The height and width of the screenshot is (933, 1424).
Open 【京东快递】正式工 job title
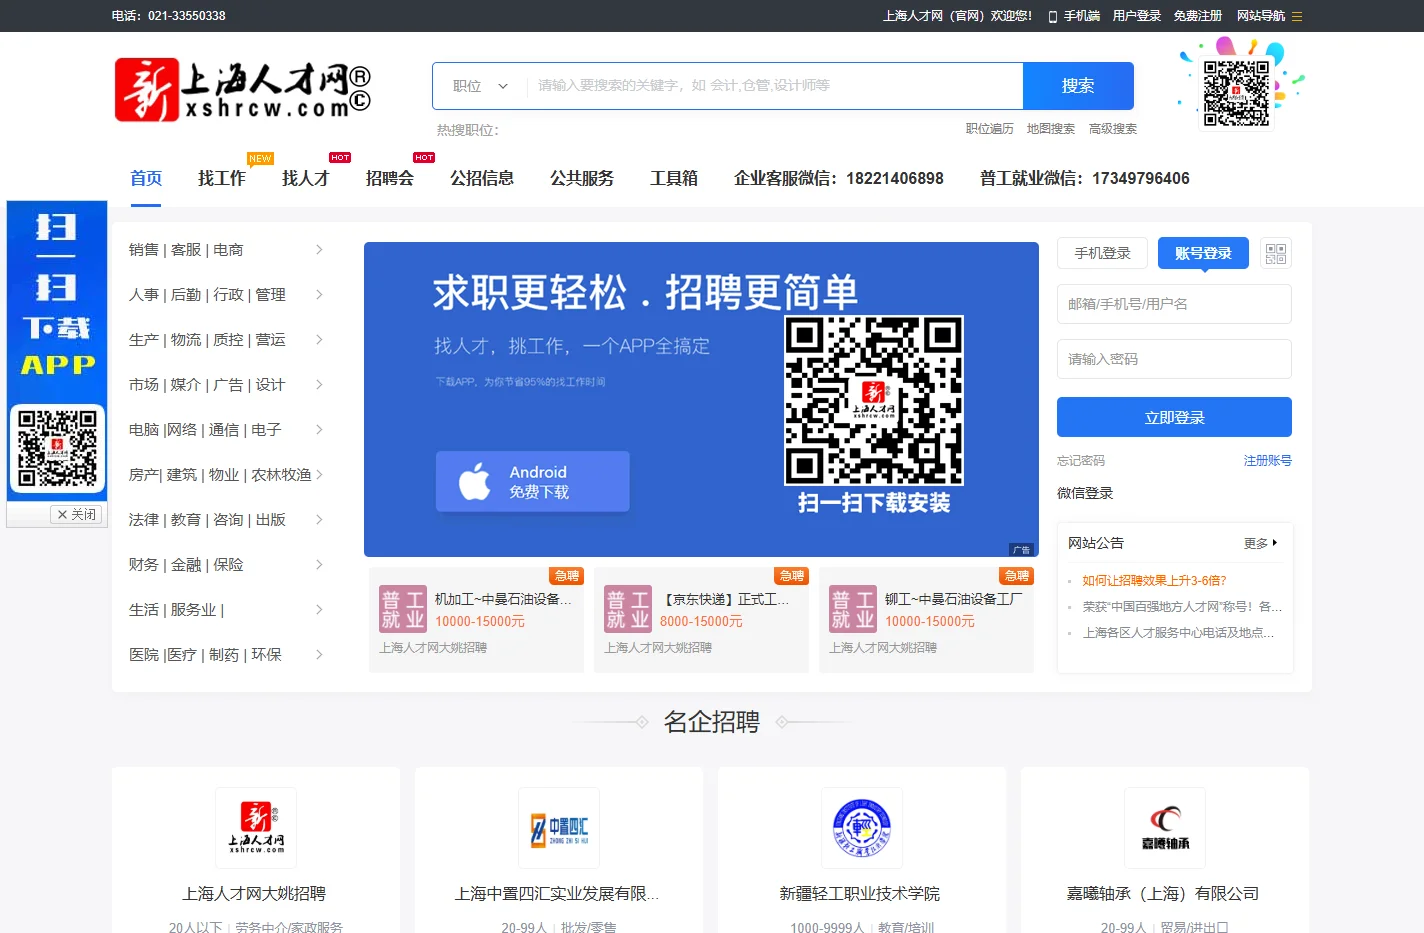[725, 599]
